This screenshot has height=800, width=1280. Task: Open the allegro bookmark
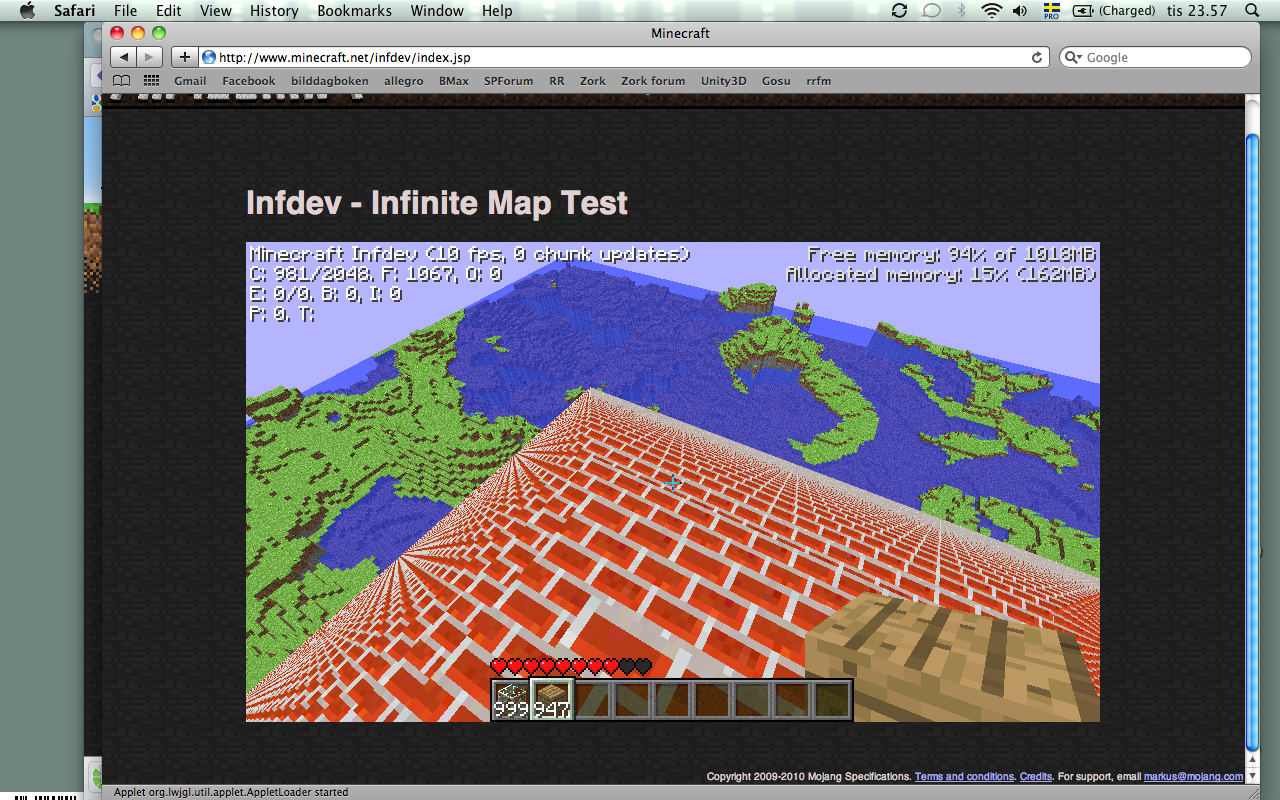click(x=404, y=81)
